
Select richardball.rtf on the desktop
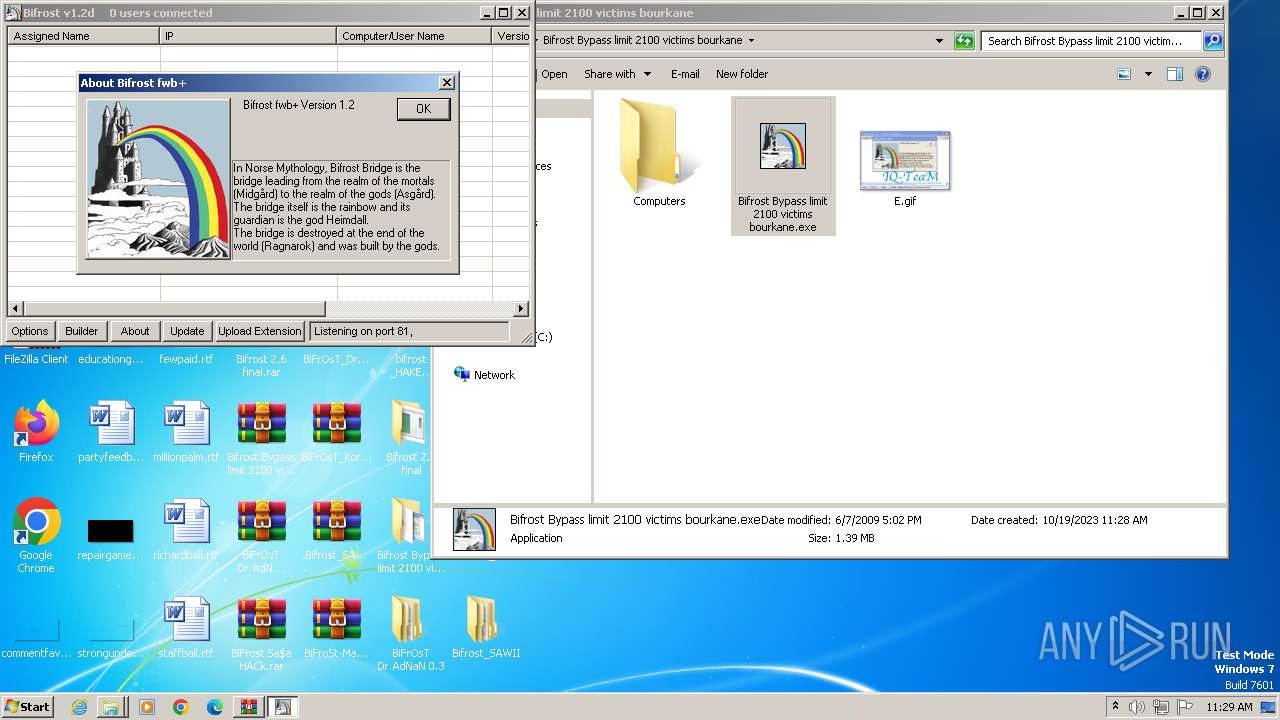186,530
